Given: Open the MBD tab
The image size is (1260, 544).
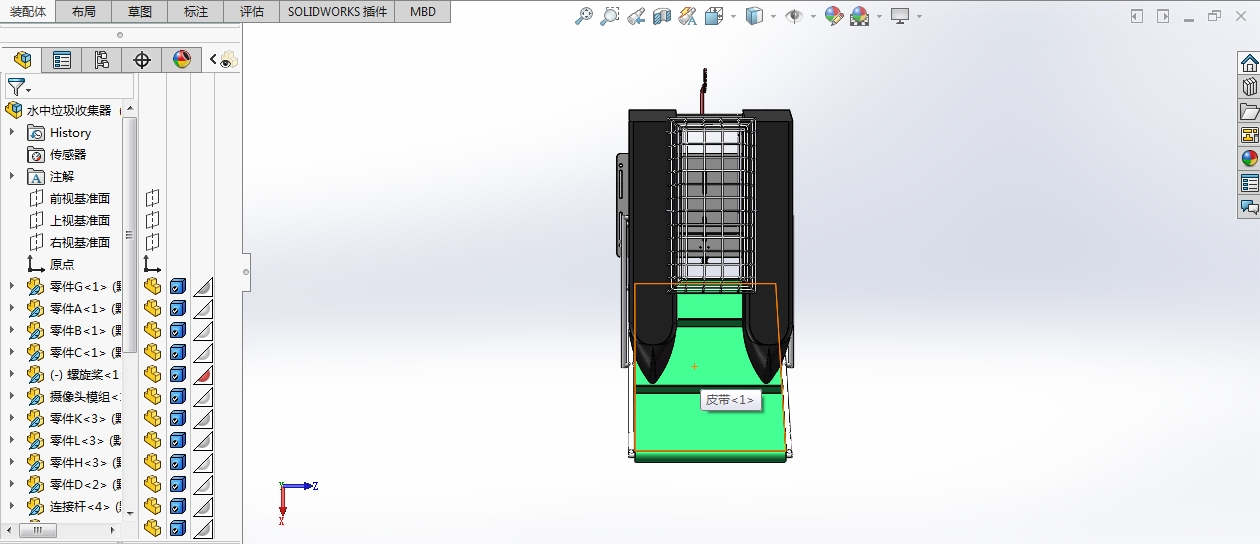Looking at the screenshot, I should point(423,12).
